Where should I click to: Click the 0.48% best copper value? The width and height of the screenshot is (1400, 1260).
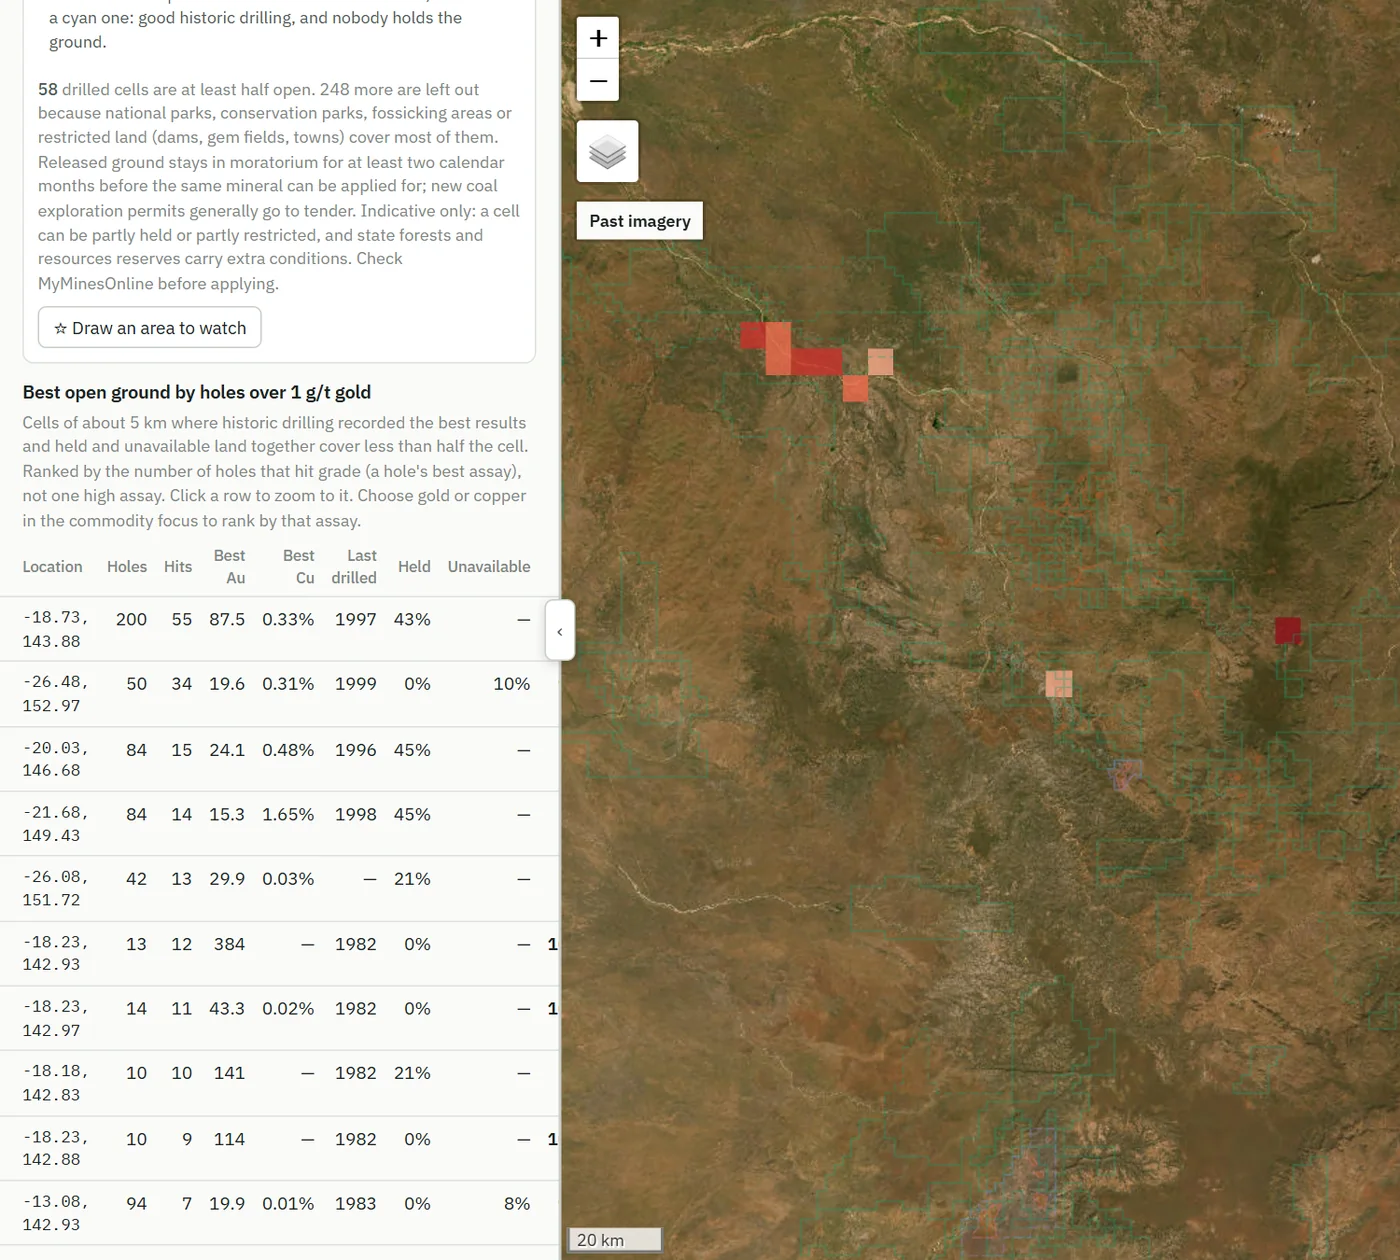[x=288, y=750]
